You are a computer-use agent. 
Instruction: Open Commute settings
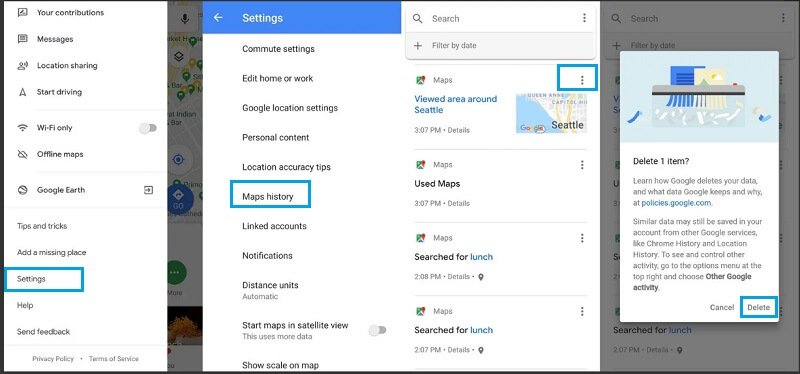pyautogui.click(x=278, y=49)
